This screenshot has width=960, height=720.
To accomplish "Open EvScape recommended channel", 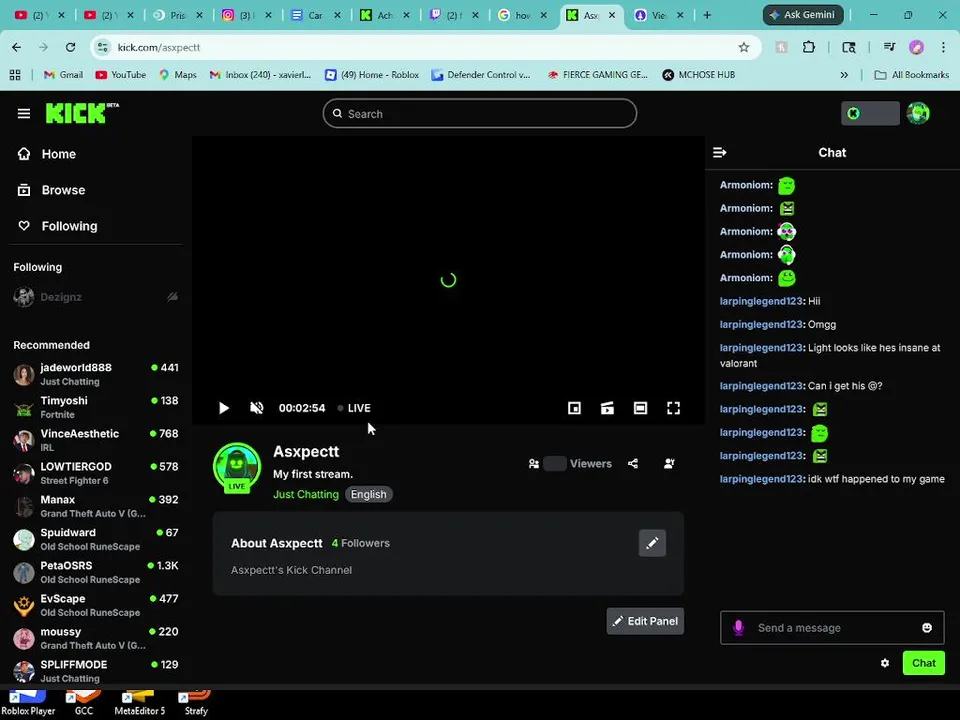I will pyautogui.click(x=96, y=606).
